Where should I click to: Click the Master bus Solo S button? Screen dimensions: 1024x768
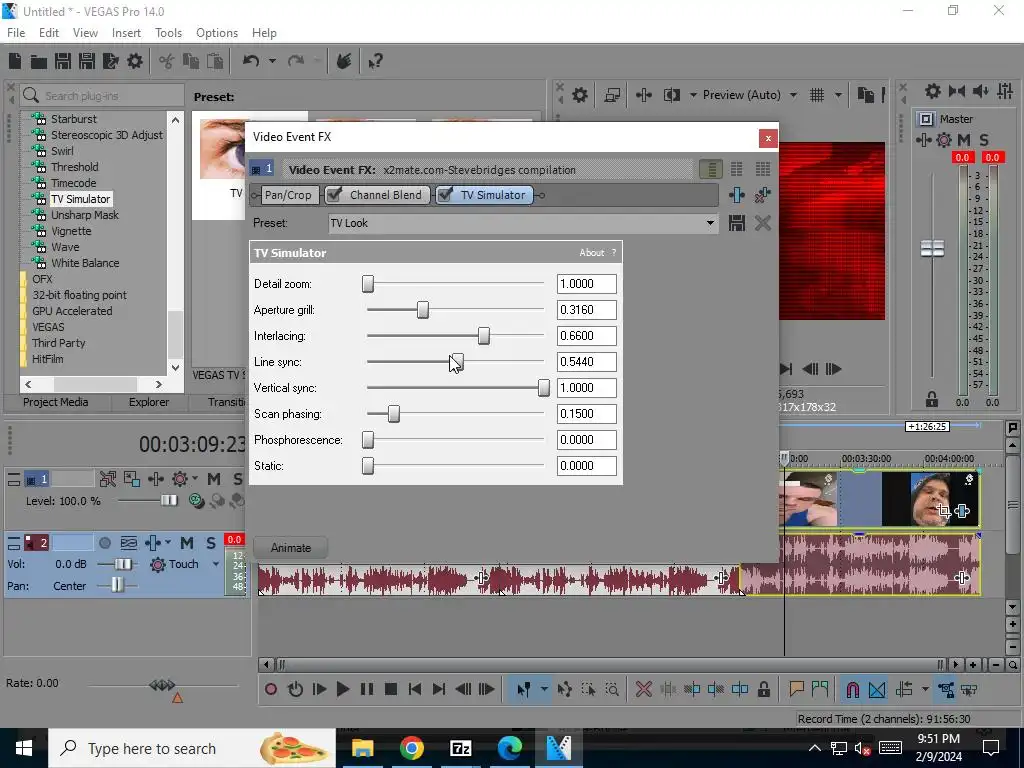coord(984,140)
